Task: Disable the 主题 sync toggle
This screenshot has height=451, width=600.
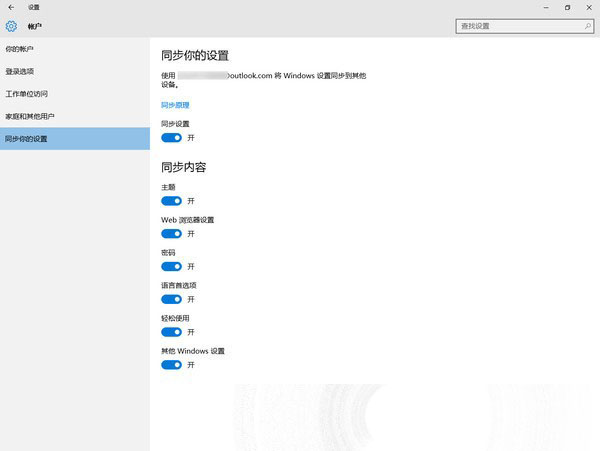Action: pos(171,201)
